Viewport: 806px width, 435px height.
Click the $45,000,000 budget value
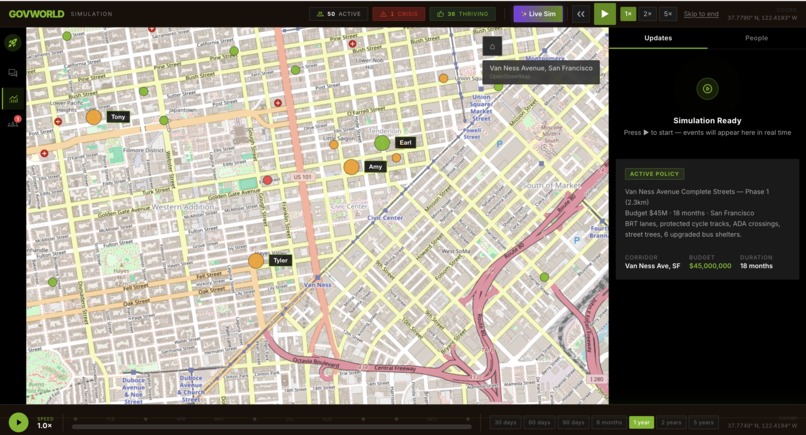click(x=710, y=266)
